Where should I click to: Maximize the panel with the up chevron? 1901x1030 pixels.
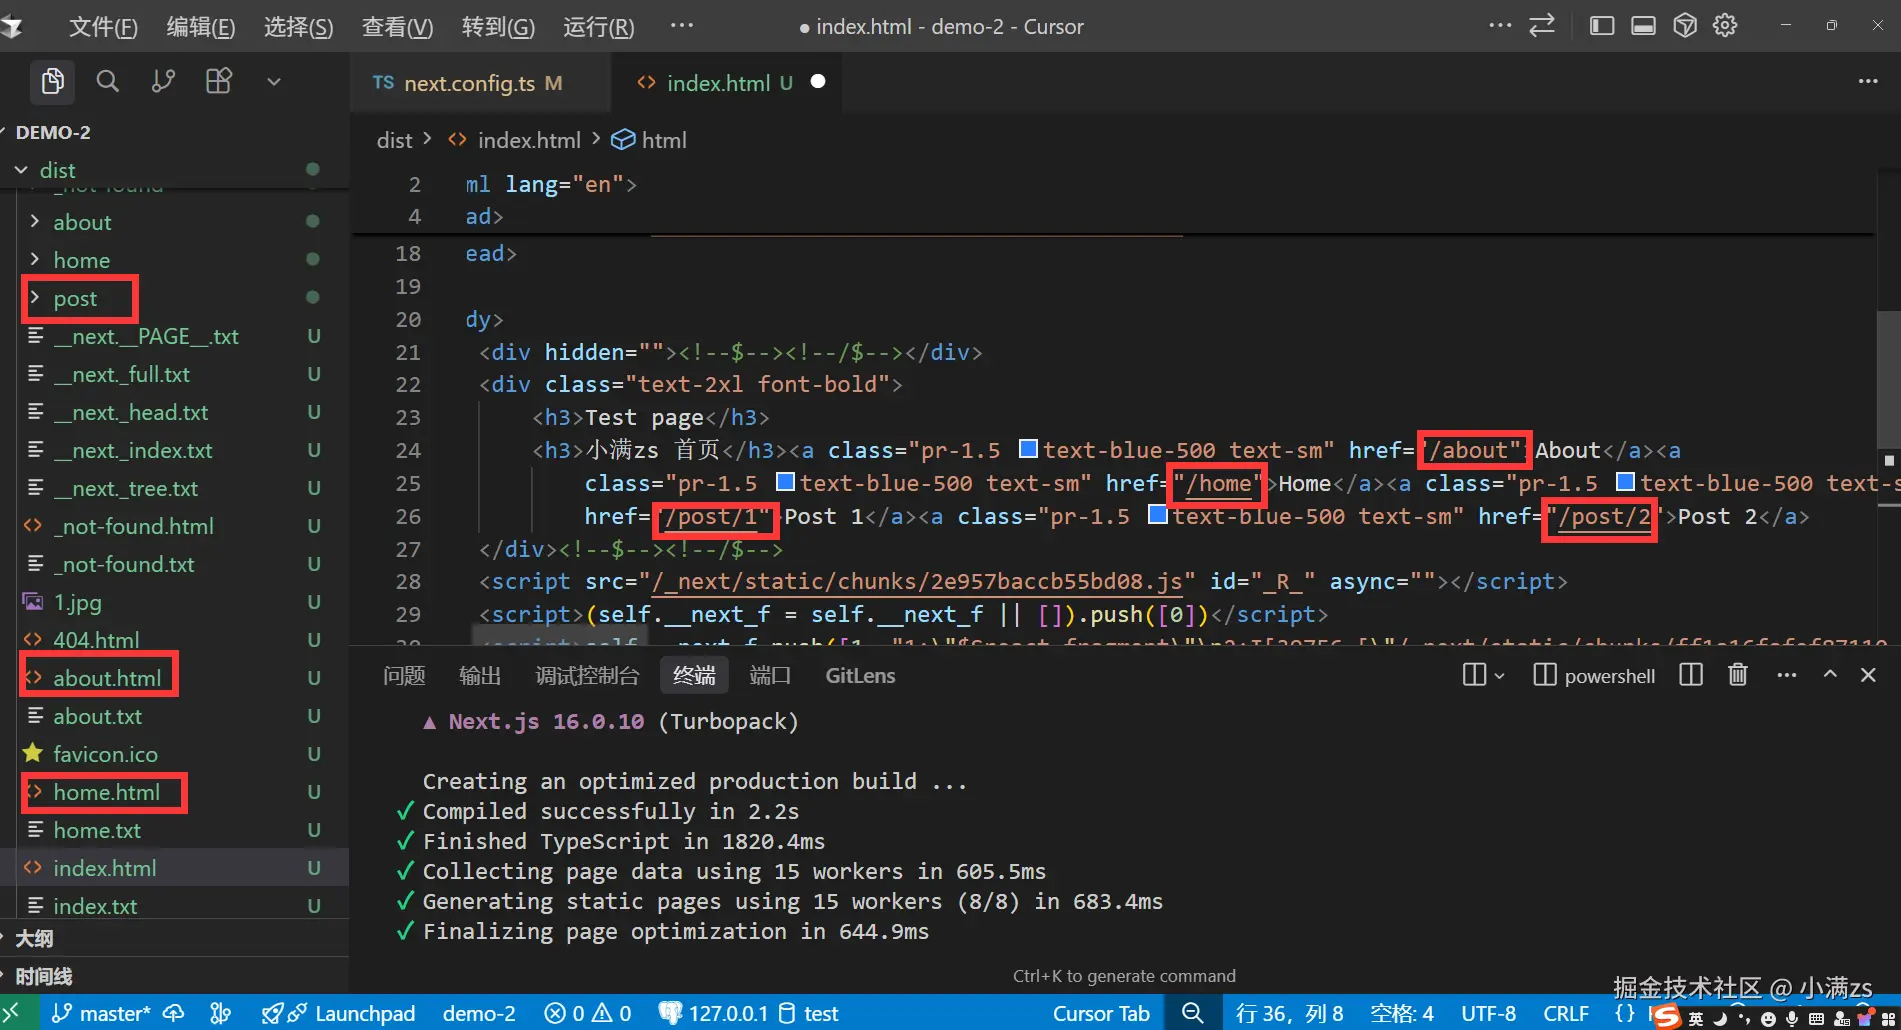(x=1830, y=675)
